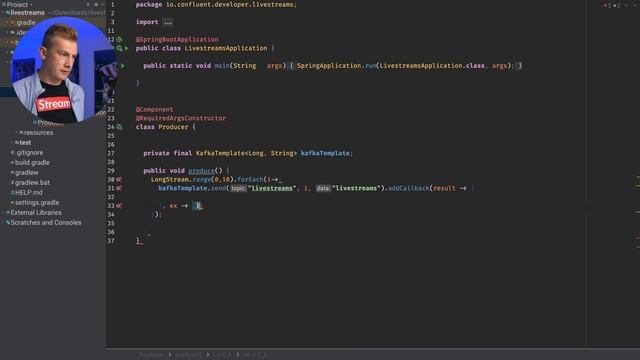Image resolution: width=640 pixels, height=360 pixels.
Task: Click the error stripe mark near line 30
Action: (x=638, y=177)
